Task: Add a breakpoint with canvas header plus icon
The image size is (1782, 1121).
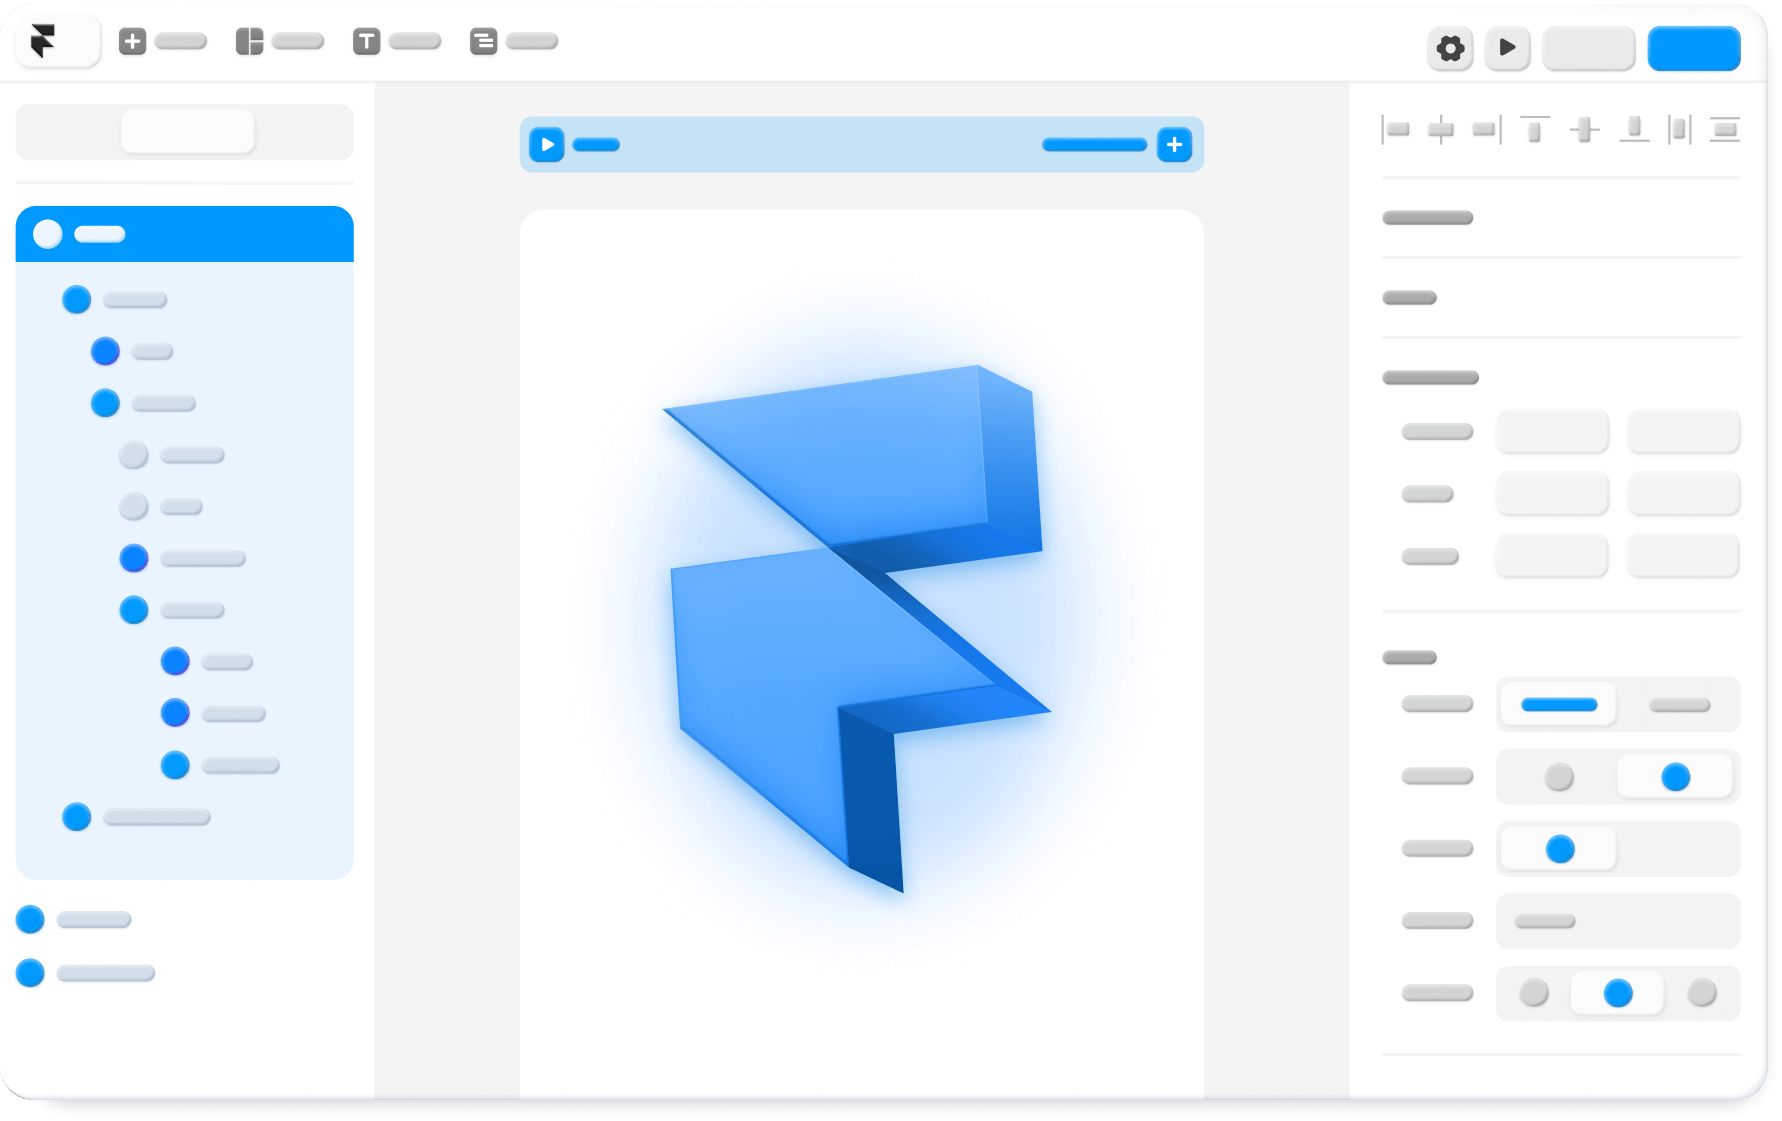Action: (1174, 145)
